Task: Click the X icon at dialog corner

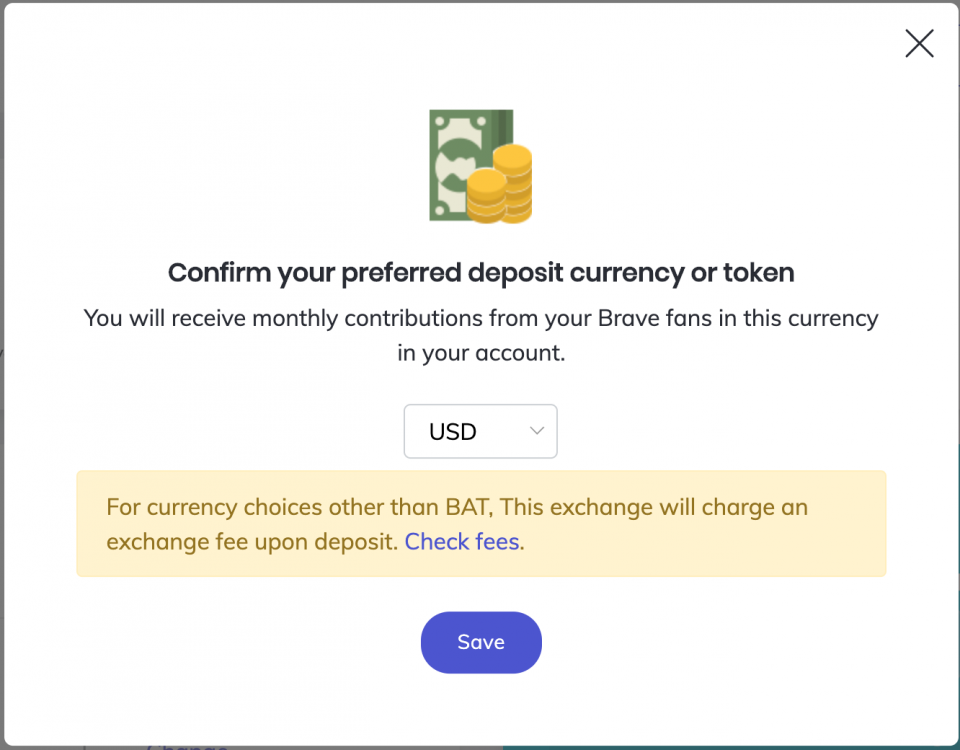Action: [919, 43]
